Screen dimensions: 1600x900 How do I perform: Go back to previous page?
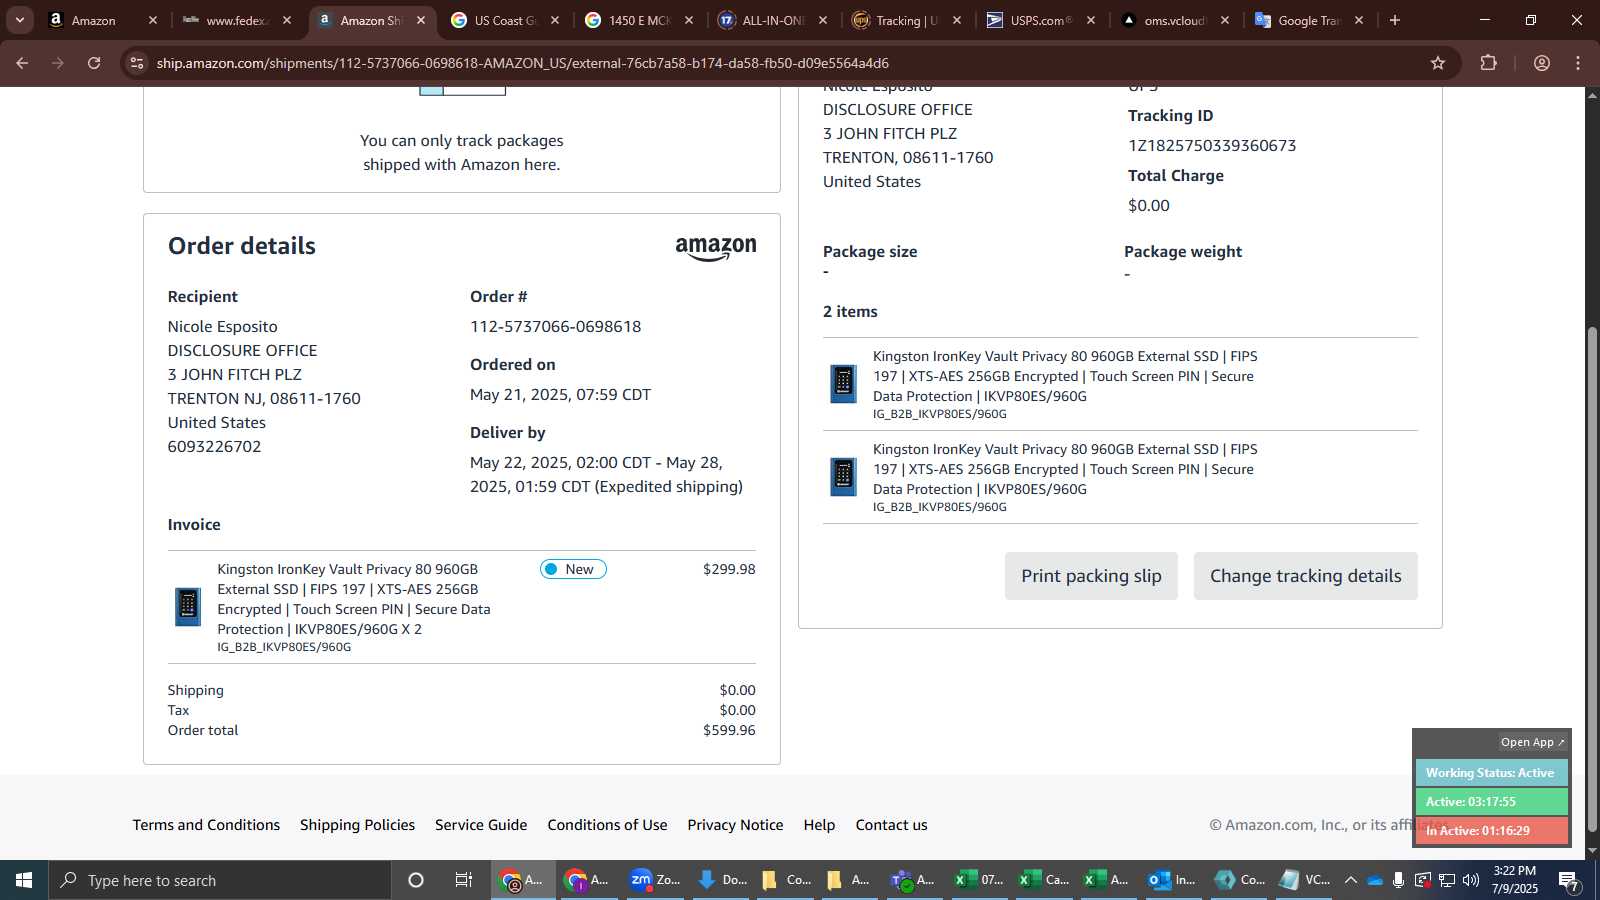pos(22,63)
